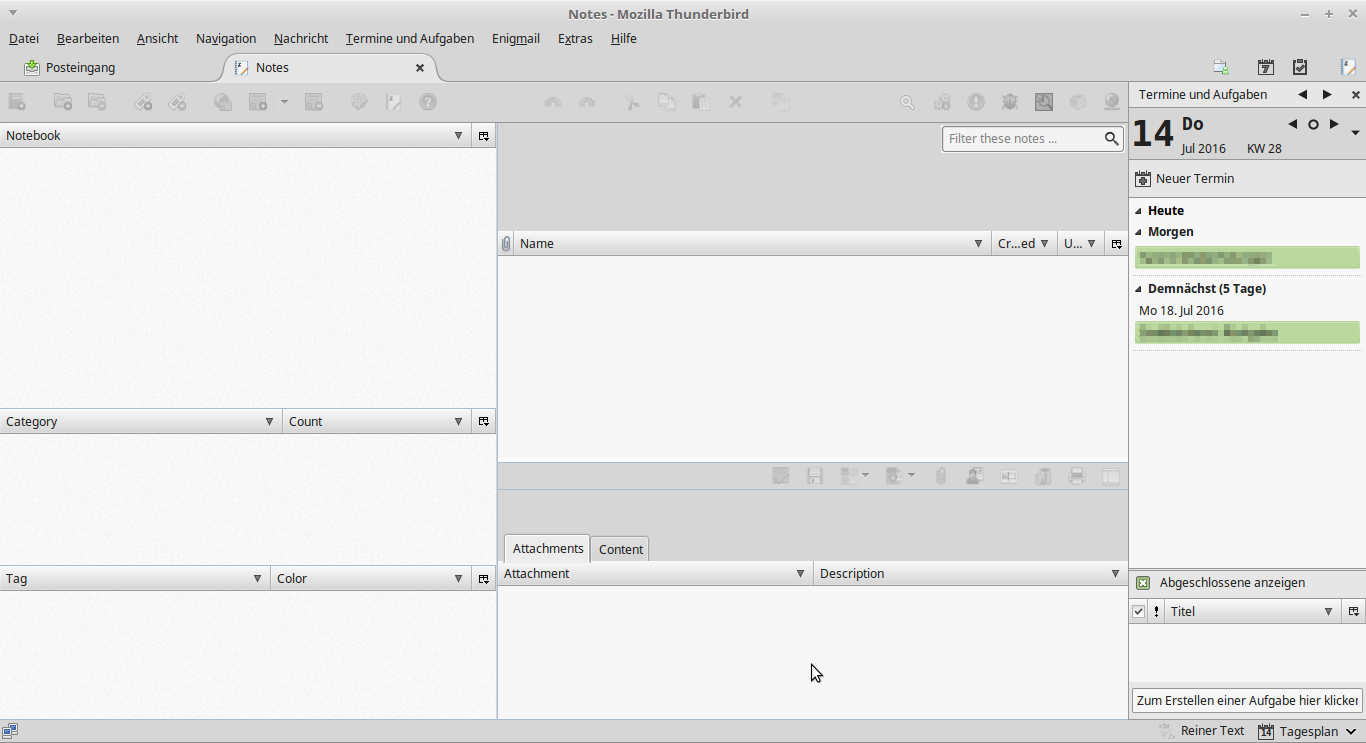The height and width of the screenshot is (743, 1366).
Task: Open the Tagesplan dropdown in status bar
Action: tap(1351, 732)
